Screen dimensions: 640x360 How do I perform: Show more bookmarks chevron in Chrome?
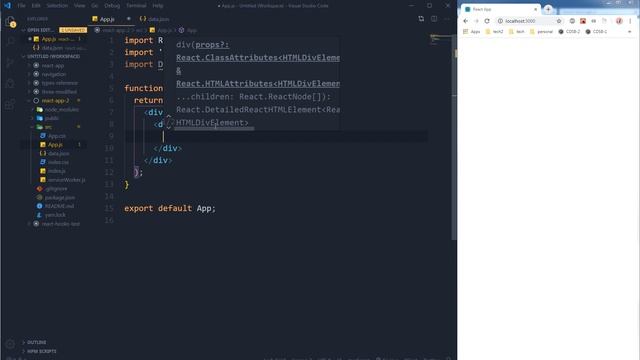click(x=629, y=31)
